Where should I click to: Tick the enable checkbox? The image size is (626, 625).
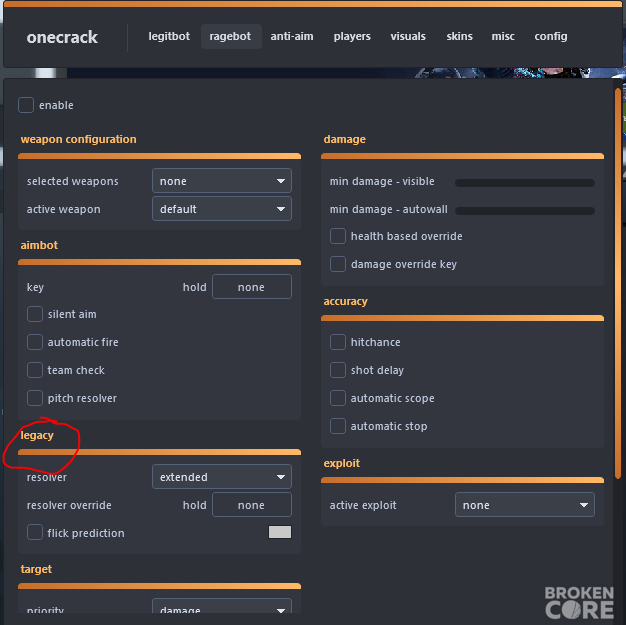tap(26, 105)
